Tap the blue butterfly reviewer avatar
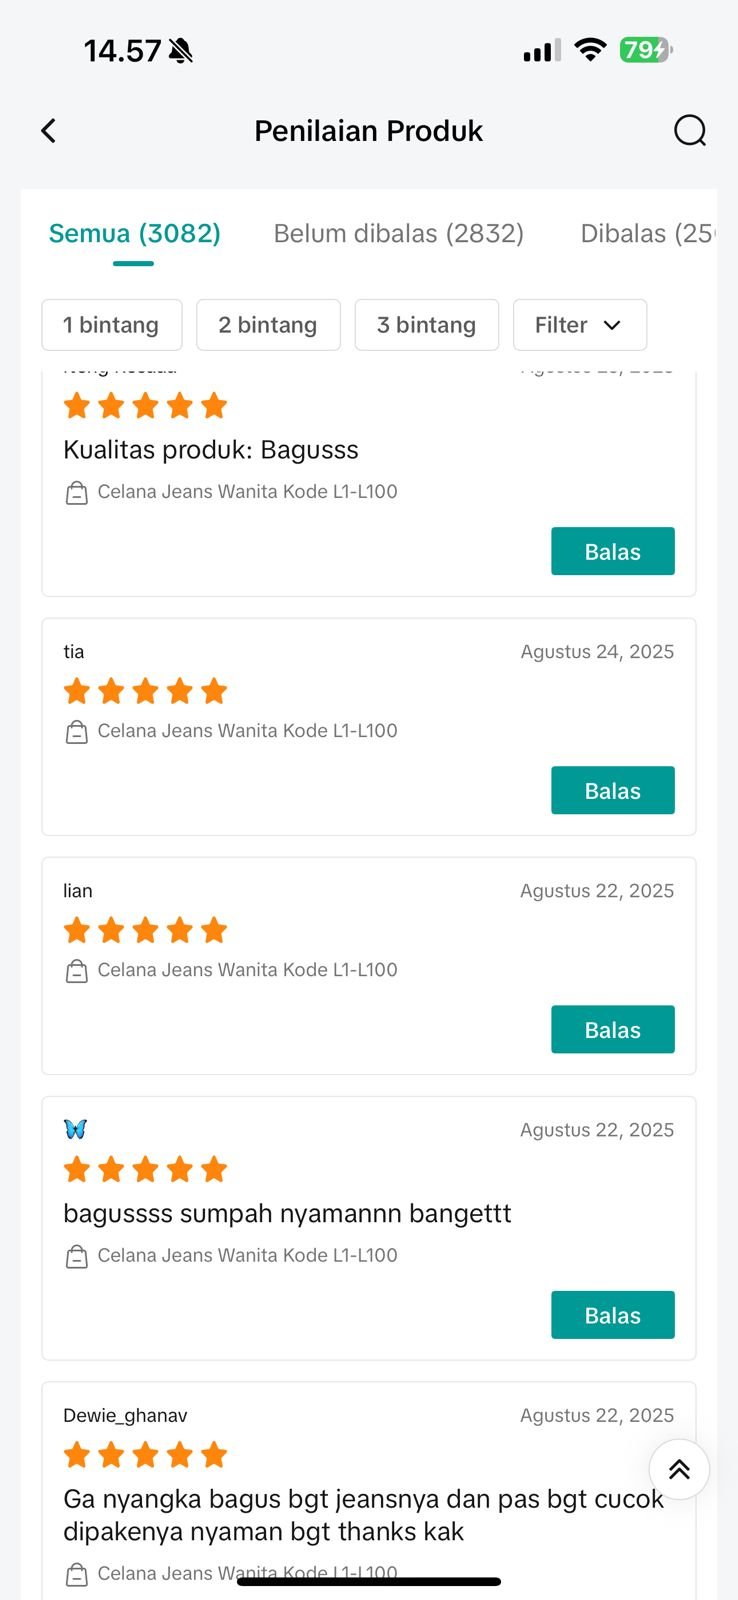This screenshot has height=1600, width=738. tap(75, 1129)
